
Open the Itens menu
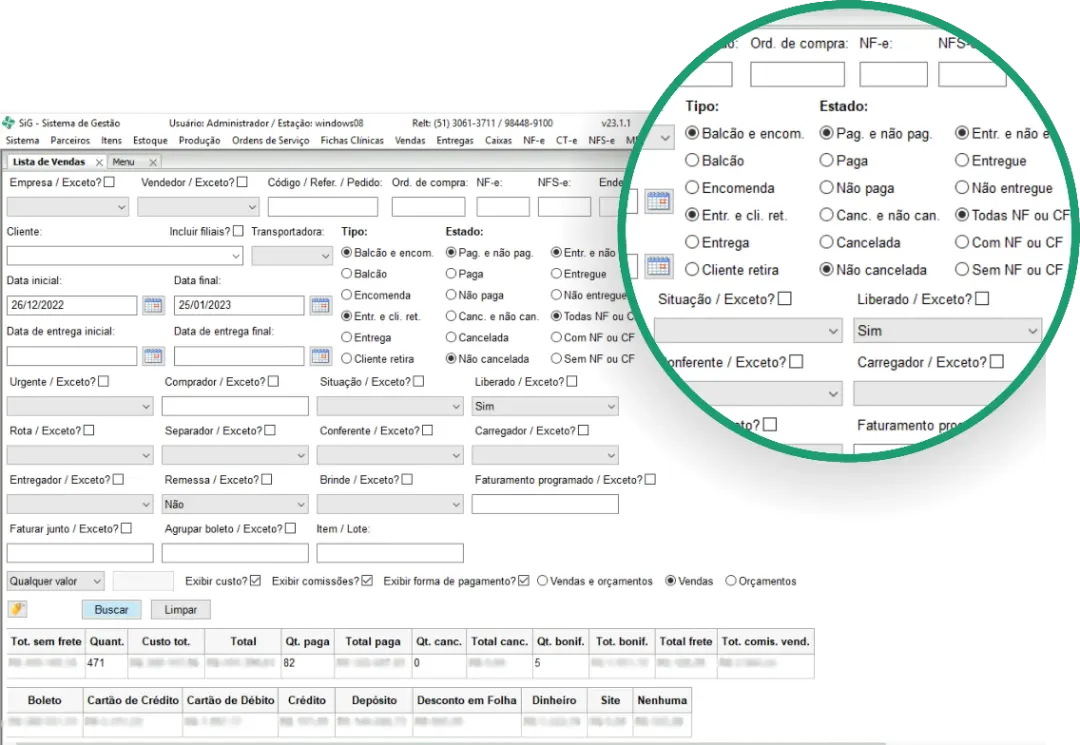click(111, 140)
